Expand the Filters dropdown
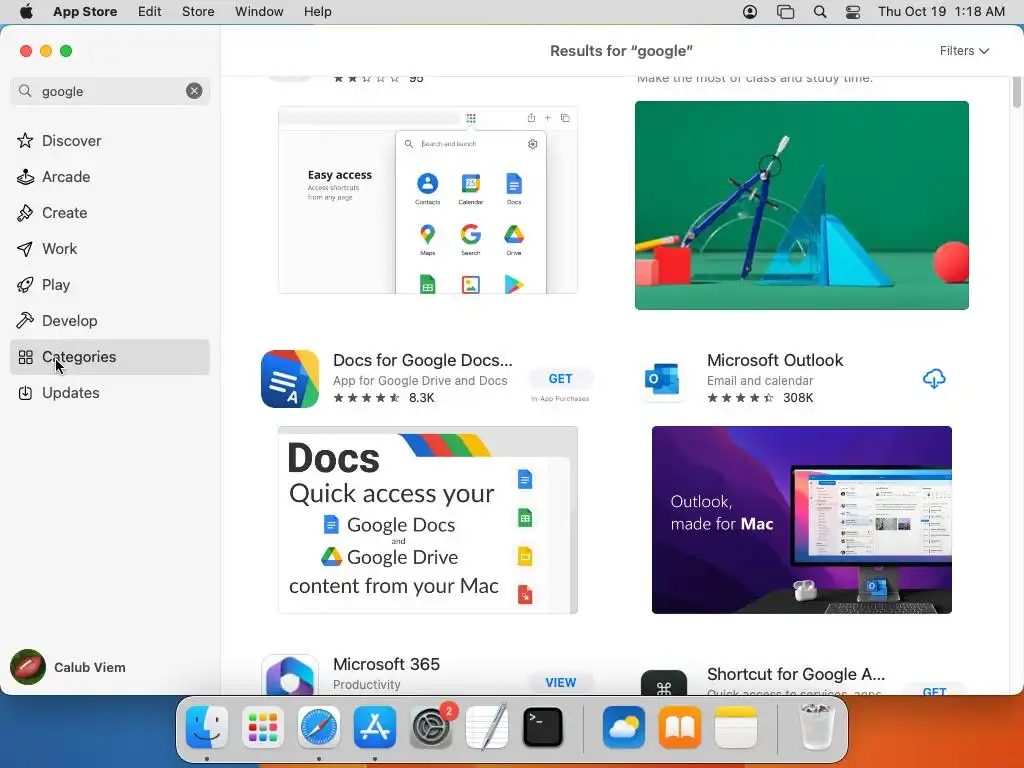 point(964,50)
